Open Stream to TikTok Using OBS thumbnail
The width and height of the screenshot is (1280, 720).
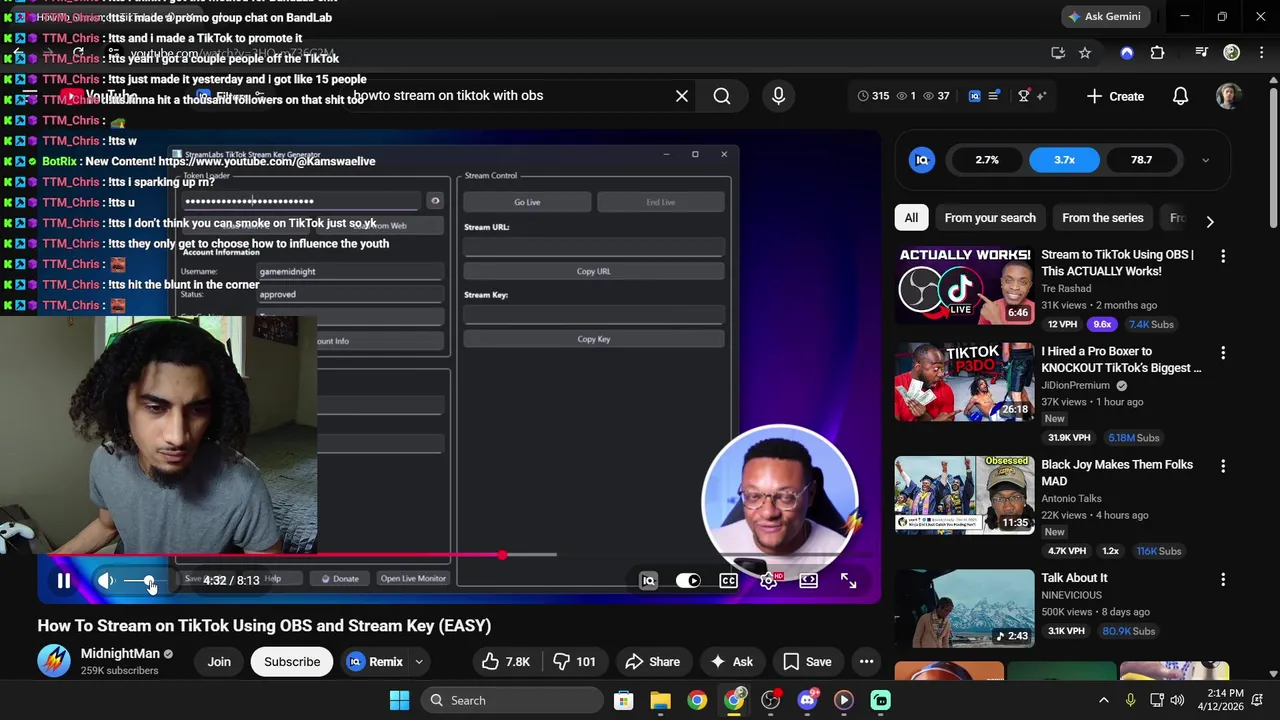point(964,285)
